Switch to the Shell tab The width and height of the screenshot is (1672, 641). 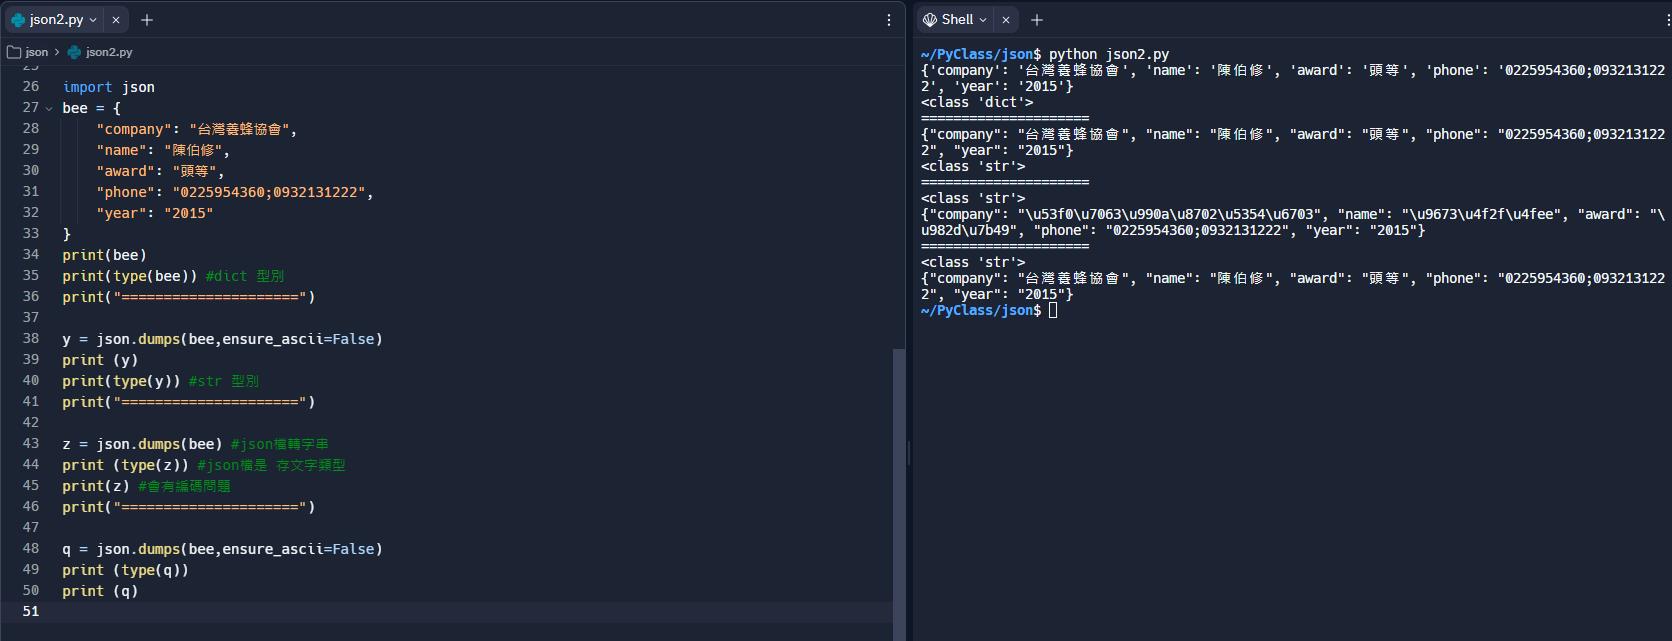pos(957,20)
